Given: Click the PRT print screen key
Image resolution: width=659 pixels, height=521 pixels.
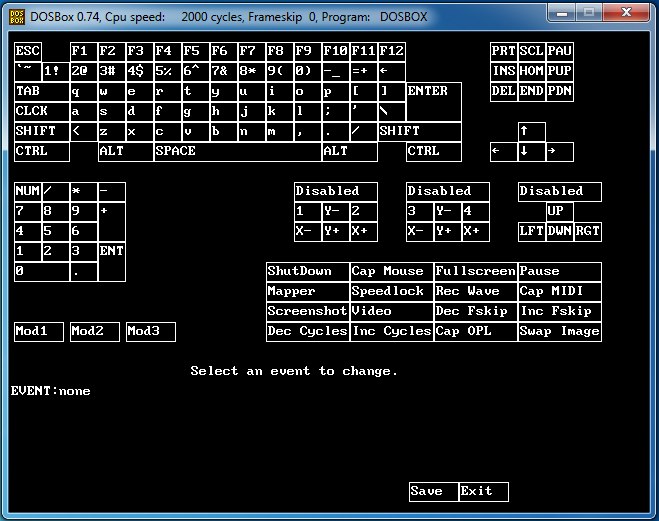Looking at the screenshot, I should coord(503,51).
